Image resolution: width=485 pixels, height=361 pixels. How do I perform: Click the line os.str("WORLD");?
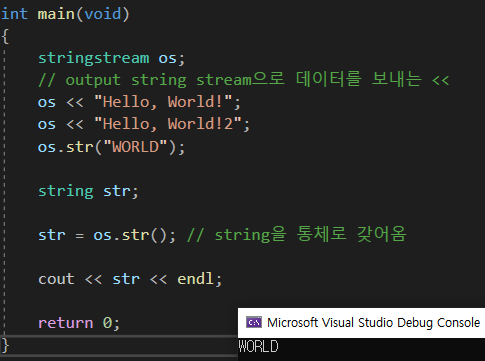click(x=111, y=147)
